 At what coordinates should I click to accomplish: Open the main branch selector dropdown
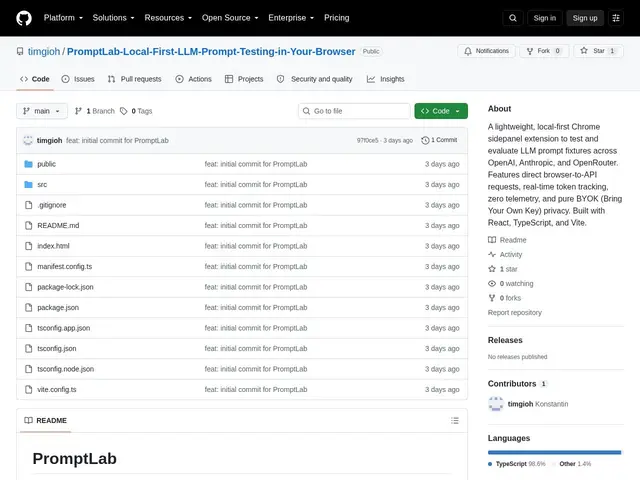pos(42,111)
